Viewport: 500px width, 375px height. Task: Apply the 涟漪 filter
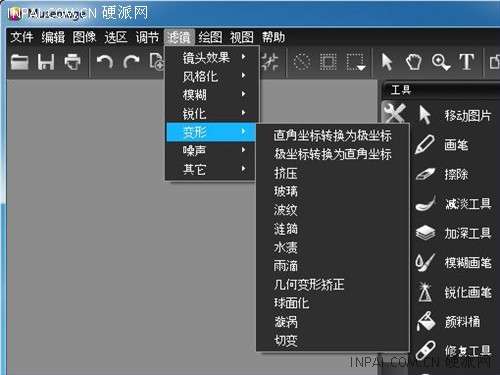pyautogui.click(x=333, y=229)
